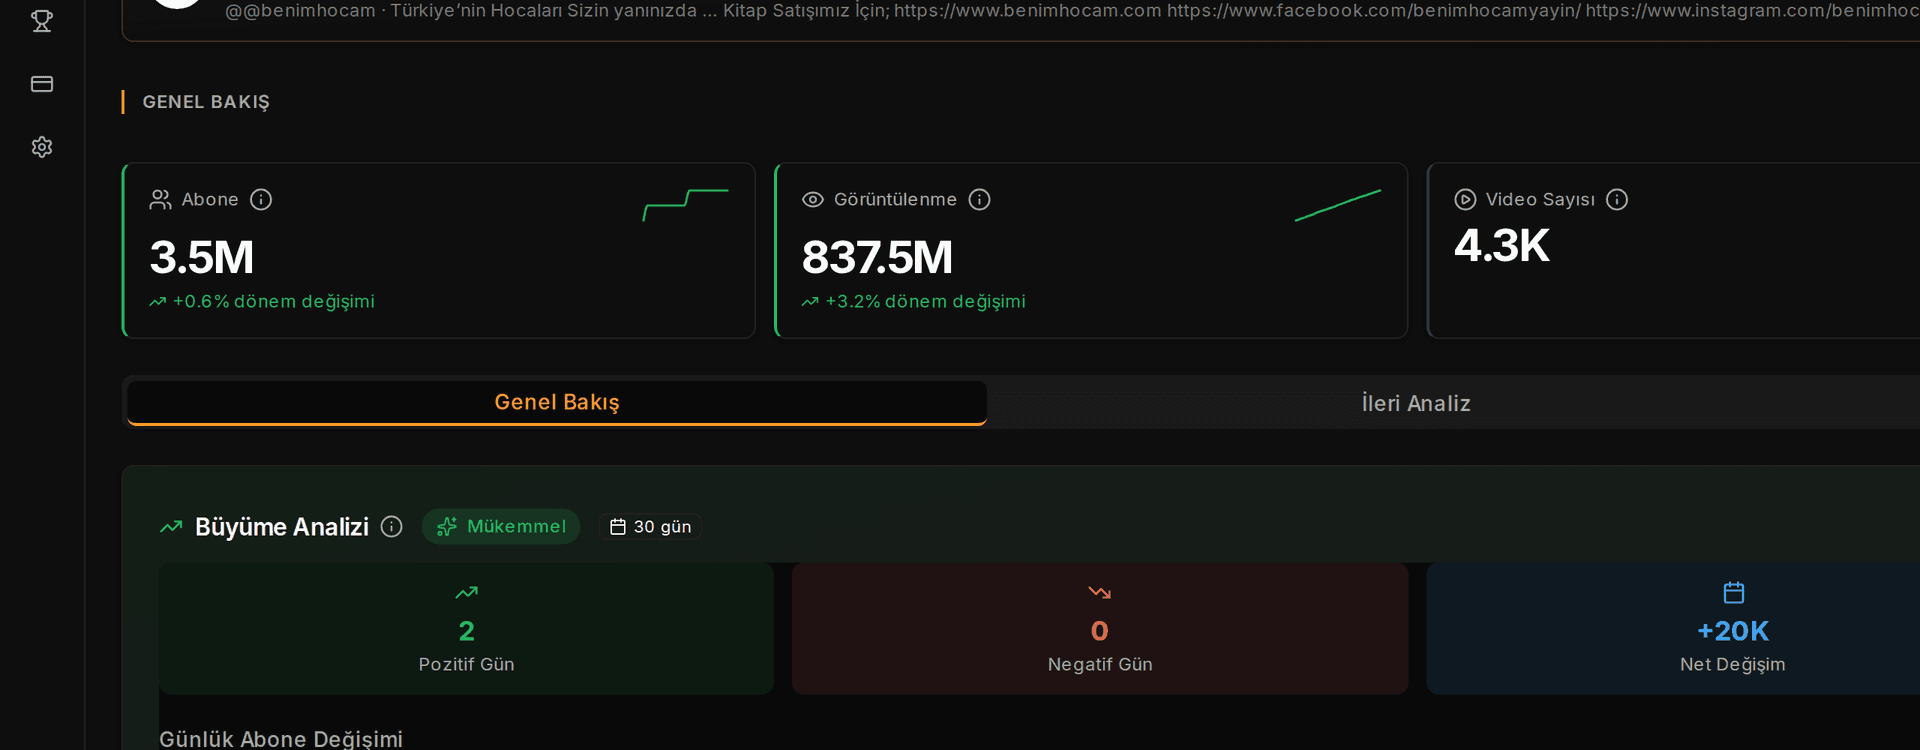Viewport: 1920px width, 750px height.
Task: Click the +20K net change value
Action: coord(1733,631)
